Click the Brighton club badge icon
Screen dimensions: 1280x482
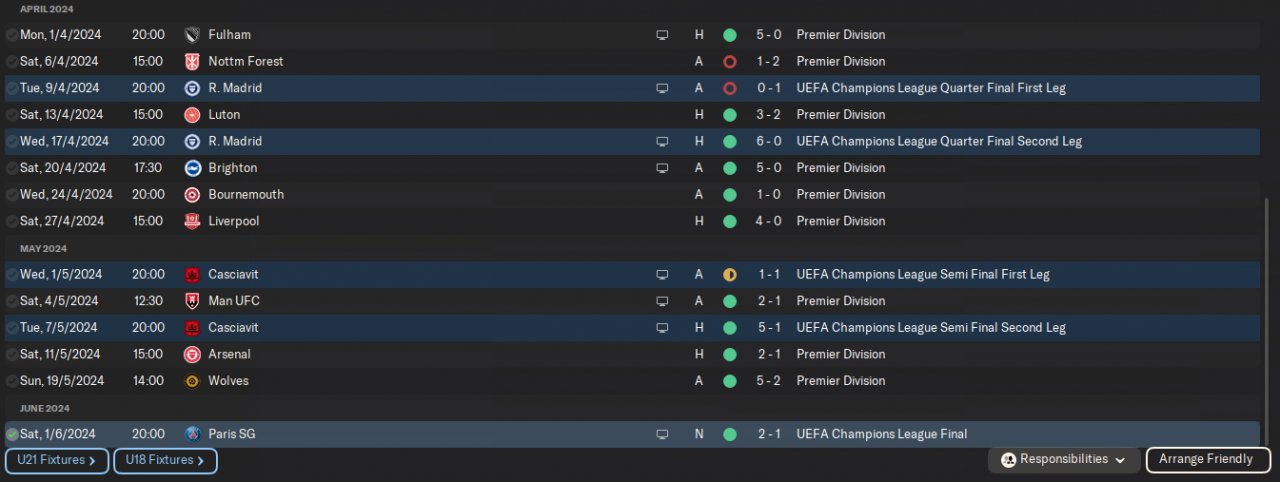(192, 168)
